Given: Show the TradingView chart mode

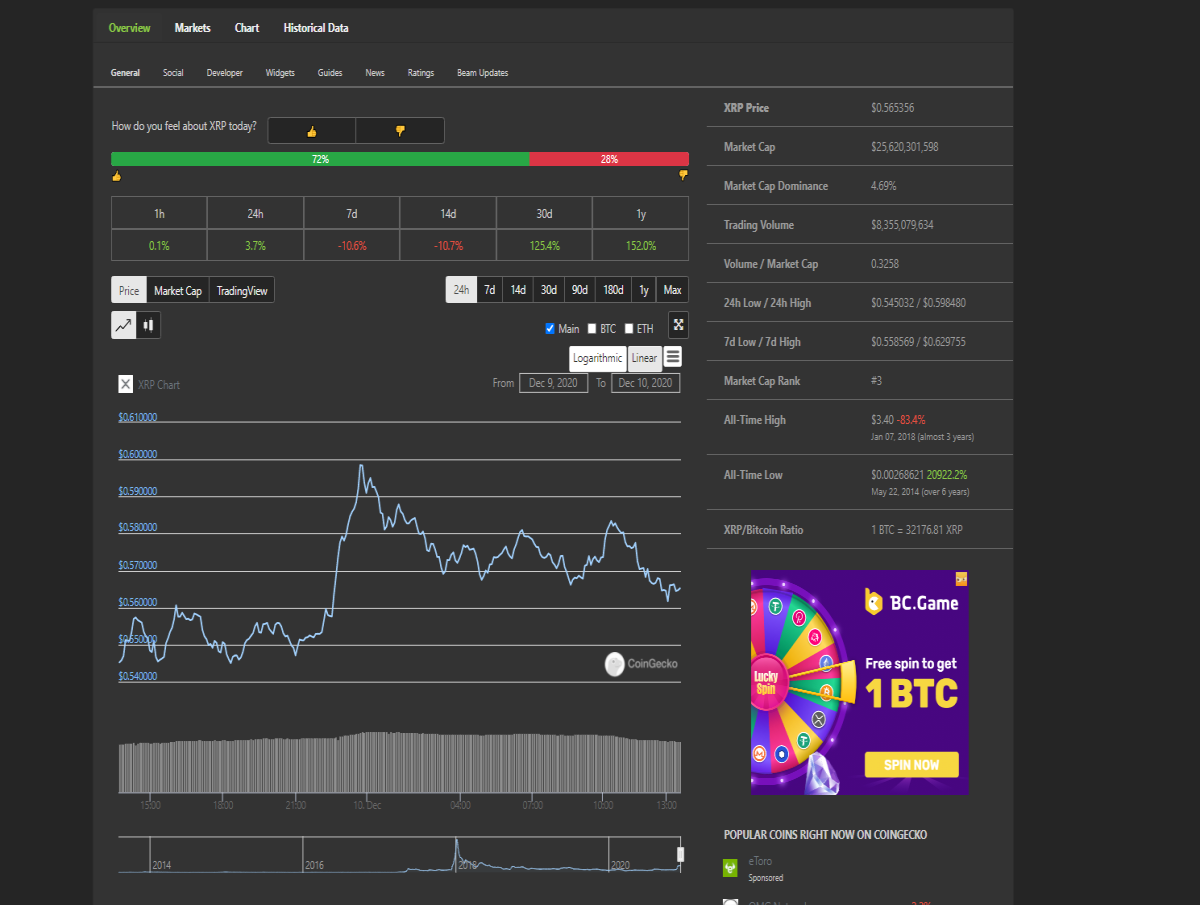Looking at the screenshot, I should pos(242,291).
